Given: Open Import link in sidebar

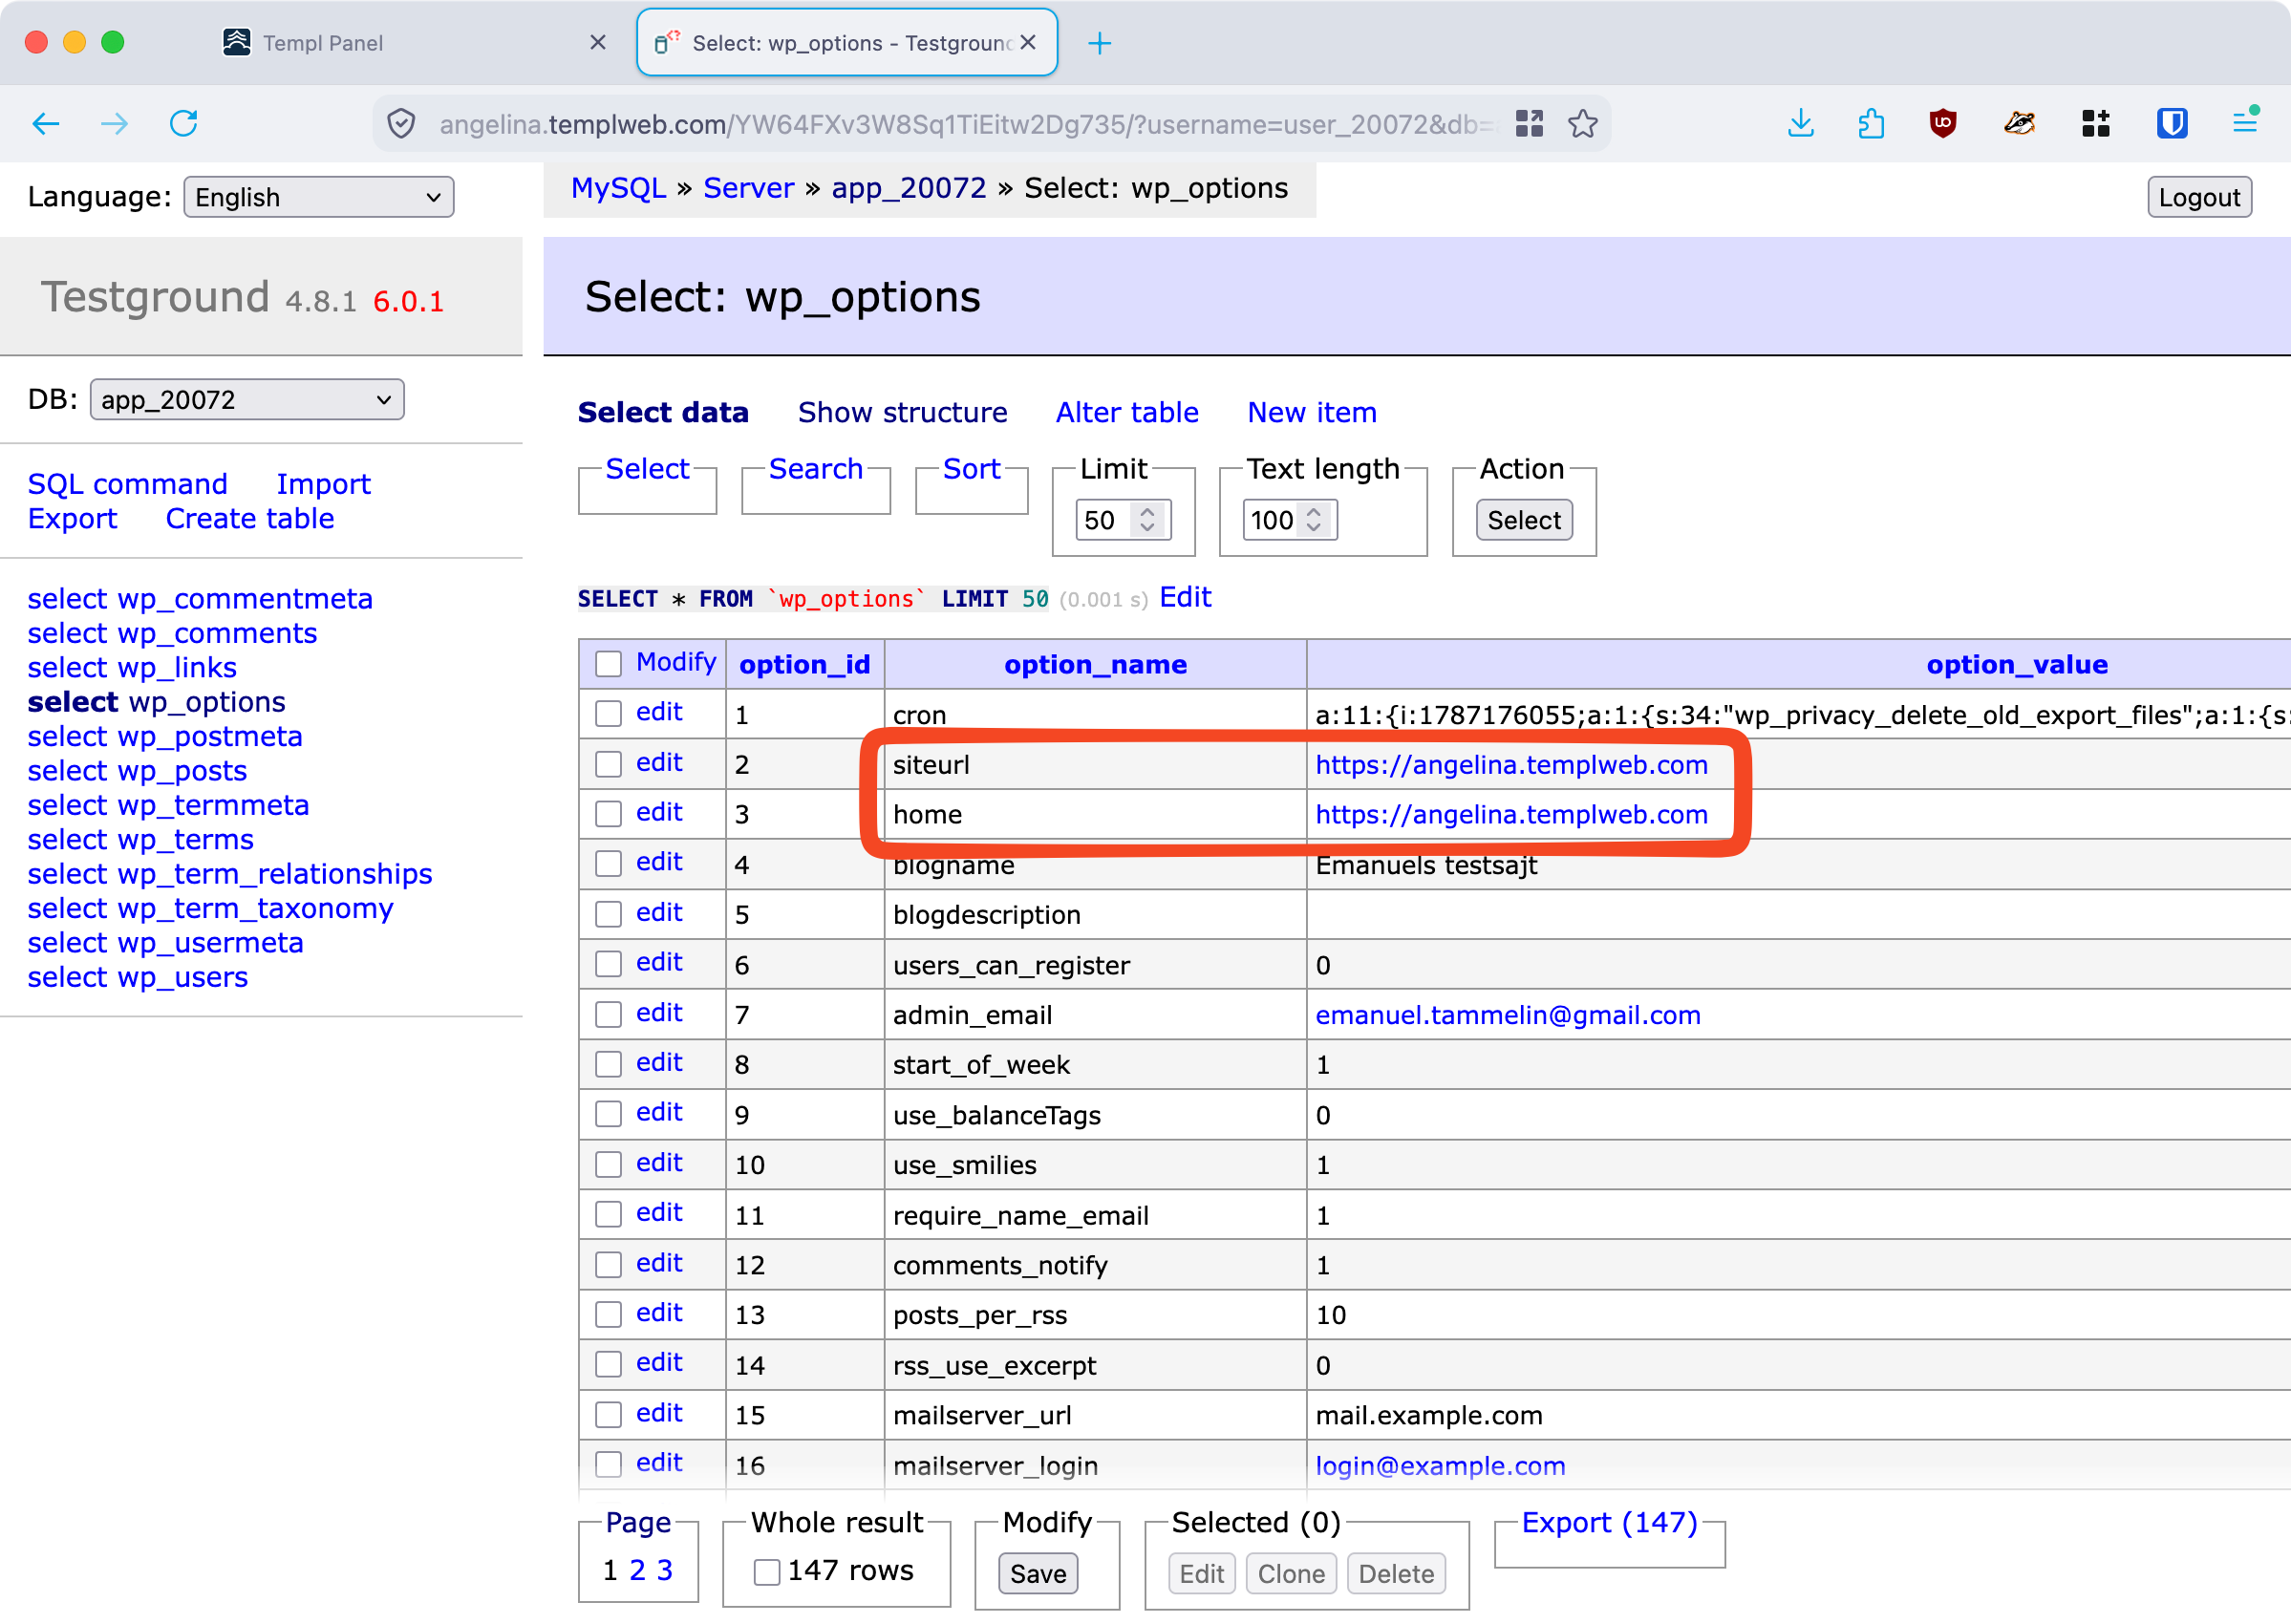Looking at the screenshot, I should [x=323, y=485].
